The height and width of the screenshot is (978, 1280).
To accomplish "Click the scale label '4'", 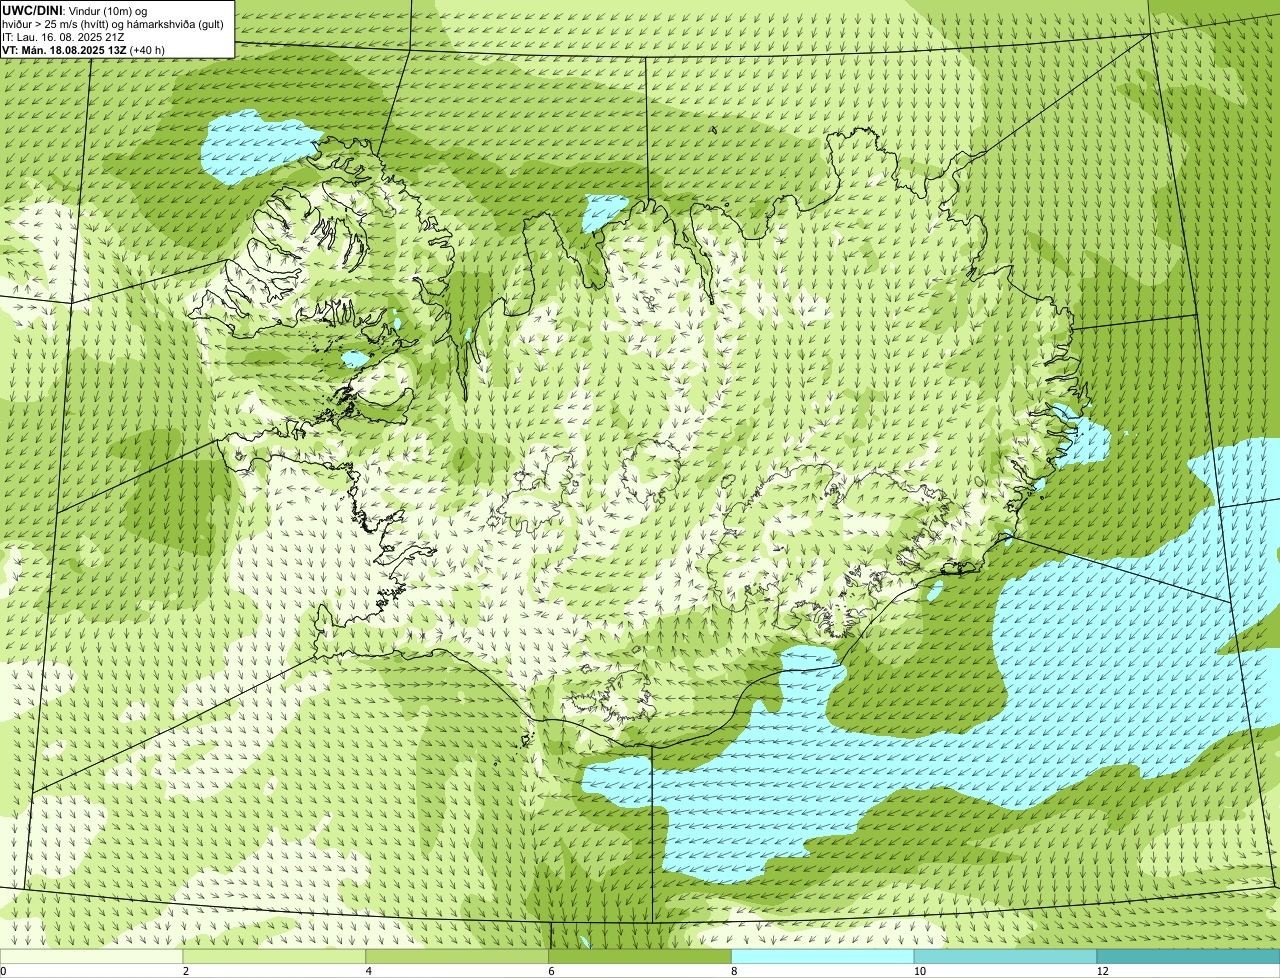I will point(369,971).
